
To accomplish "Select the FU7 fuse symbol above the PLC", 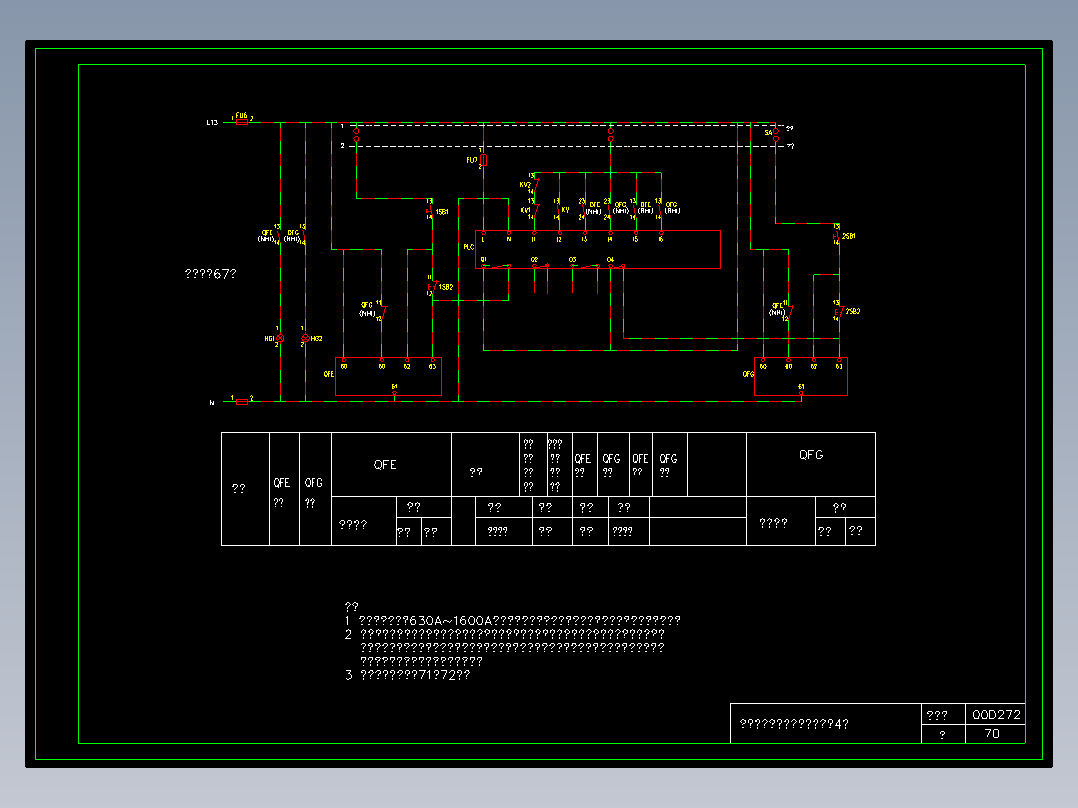I will click(x=483, y=160).
